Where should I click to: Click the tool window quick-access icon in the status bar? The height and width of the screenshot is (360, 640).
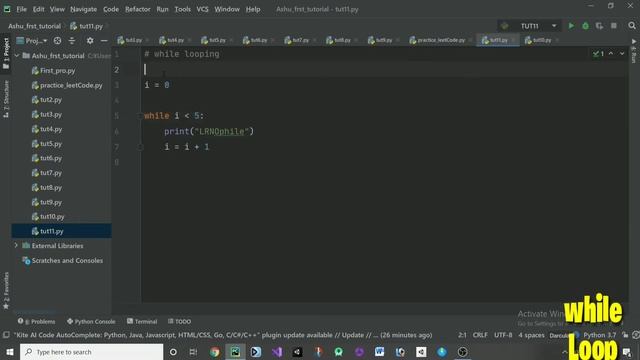[6, 335]
